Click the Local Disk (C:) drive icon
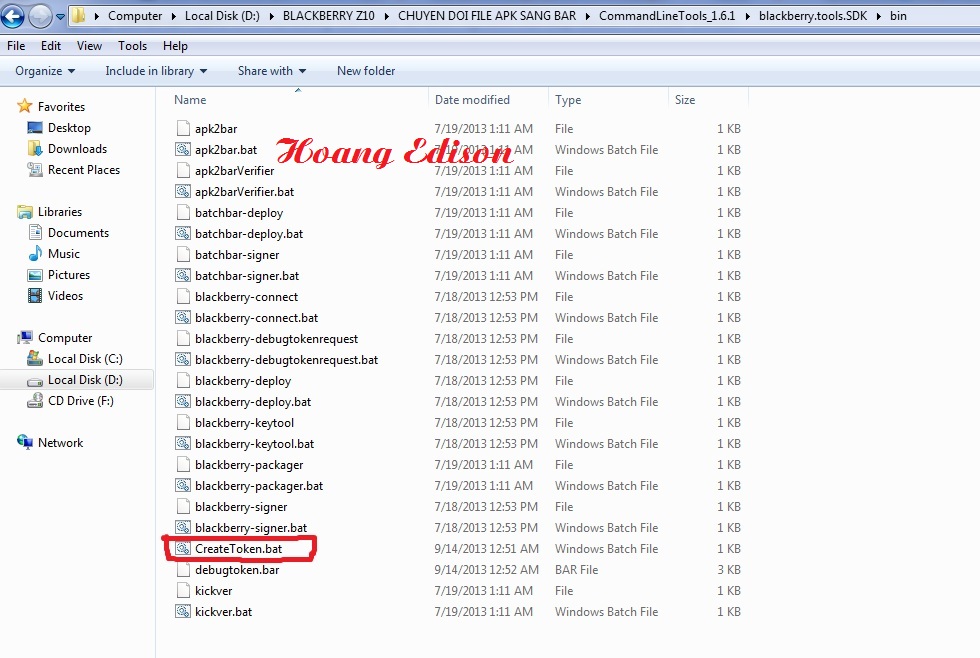 click(35, 359)
